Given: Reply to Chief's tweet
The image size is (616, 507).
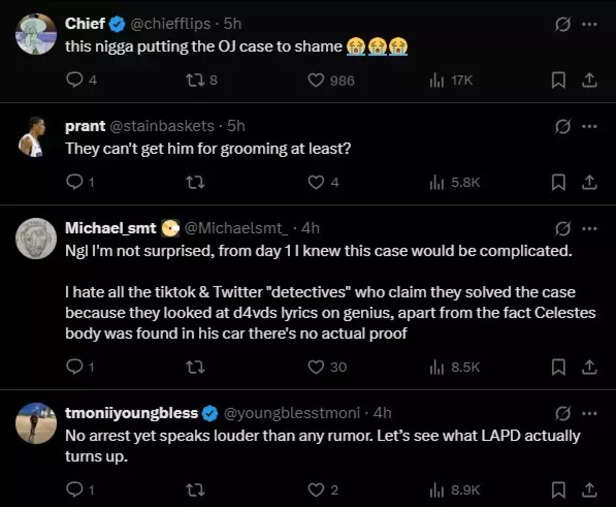Looking at the screenshot, I should point(74,80).
